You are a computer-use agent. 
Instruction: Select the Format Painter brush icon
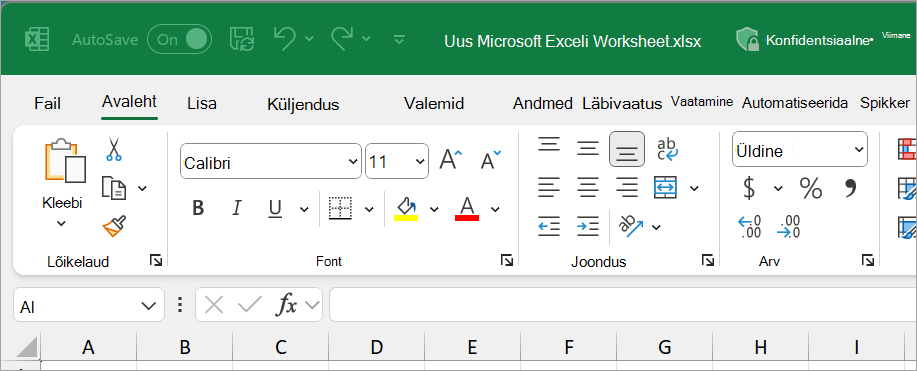pos(114,226)
